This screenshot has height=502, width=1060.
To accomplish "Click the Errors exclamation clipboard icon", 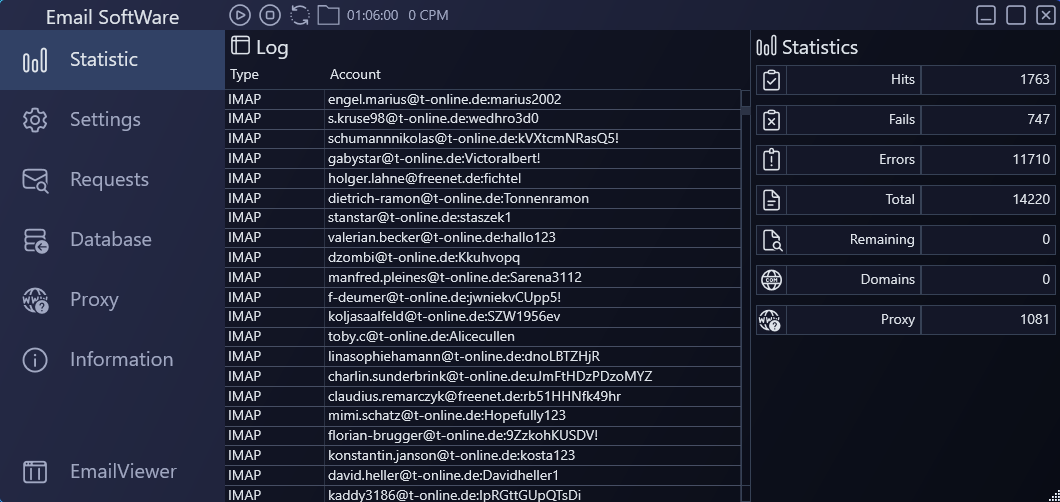I will [x=771, y=160].
